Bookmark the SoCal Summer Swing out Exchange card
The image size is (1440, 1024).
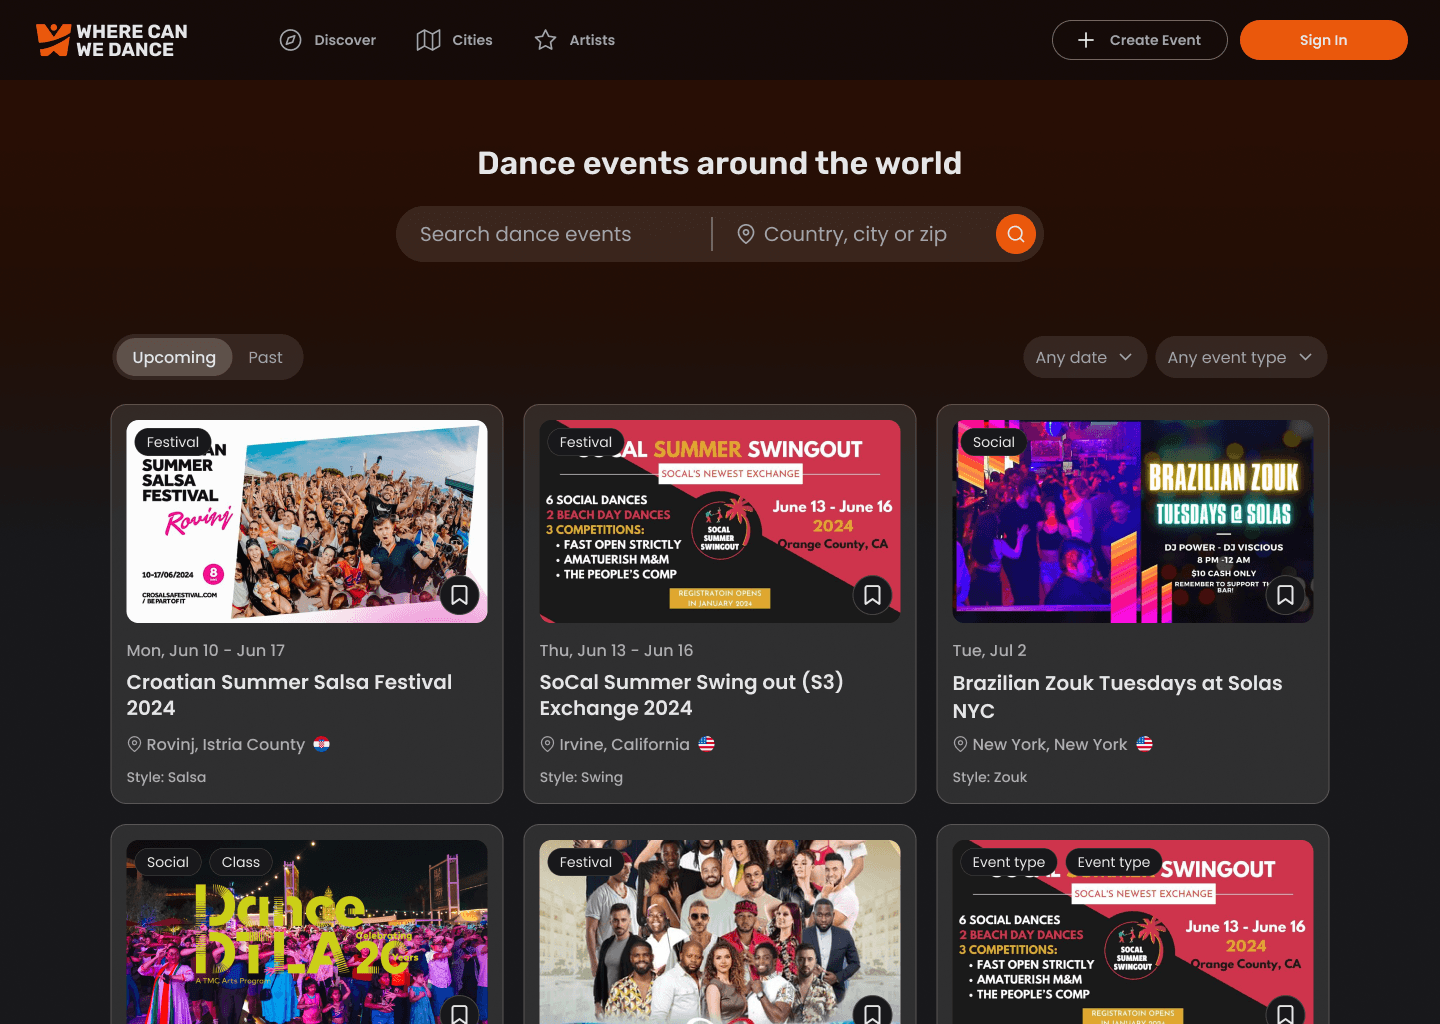[872, 595]
